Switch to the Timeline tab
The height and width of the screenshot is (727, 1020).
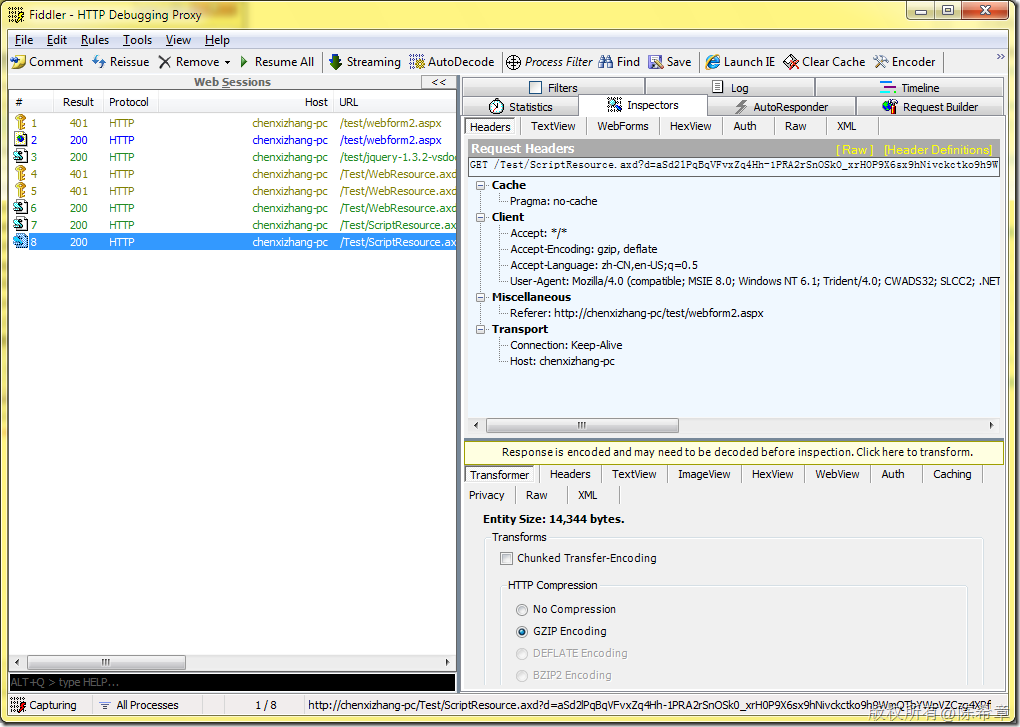(x=909, y=87)
